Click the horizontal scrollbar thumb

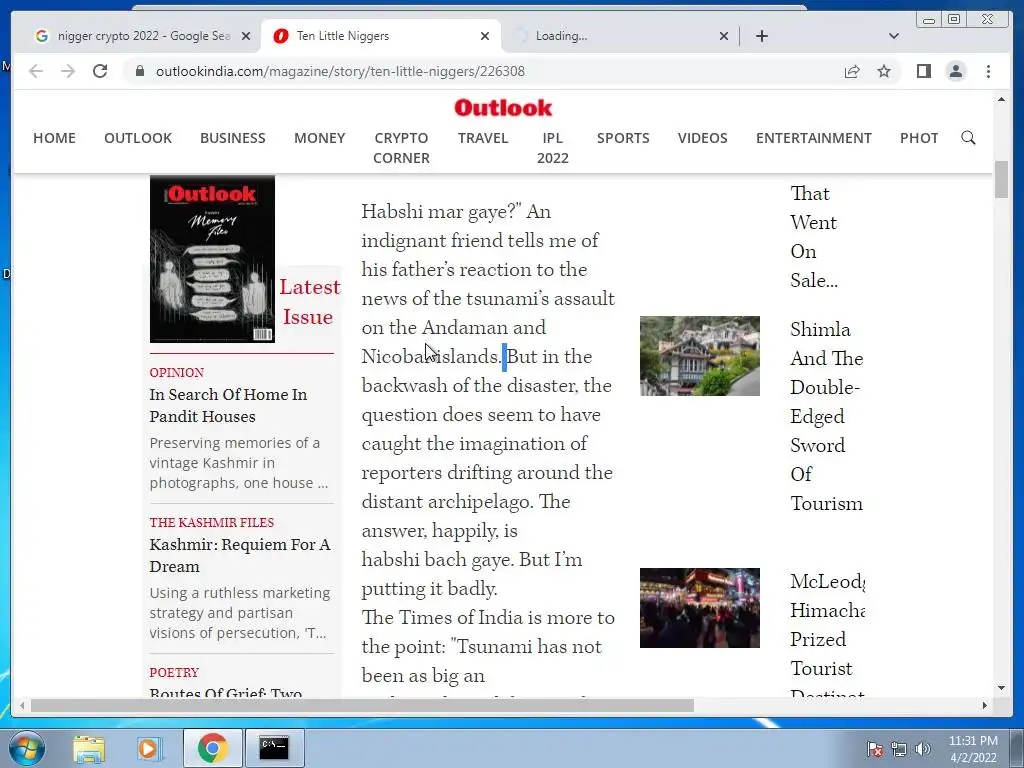pos(362,705)
